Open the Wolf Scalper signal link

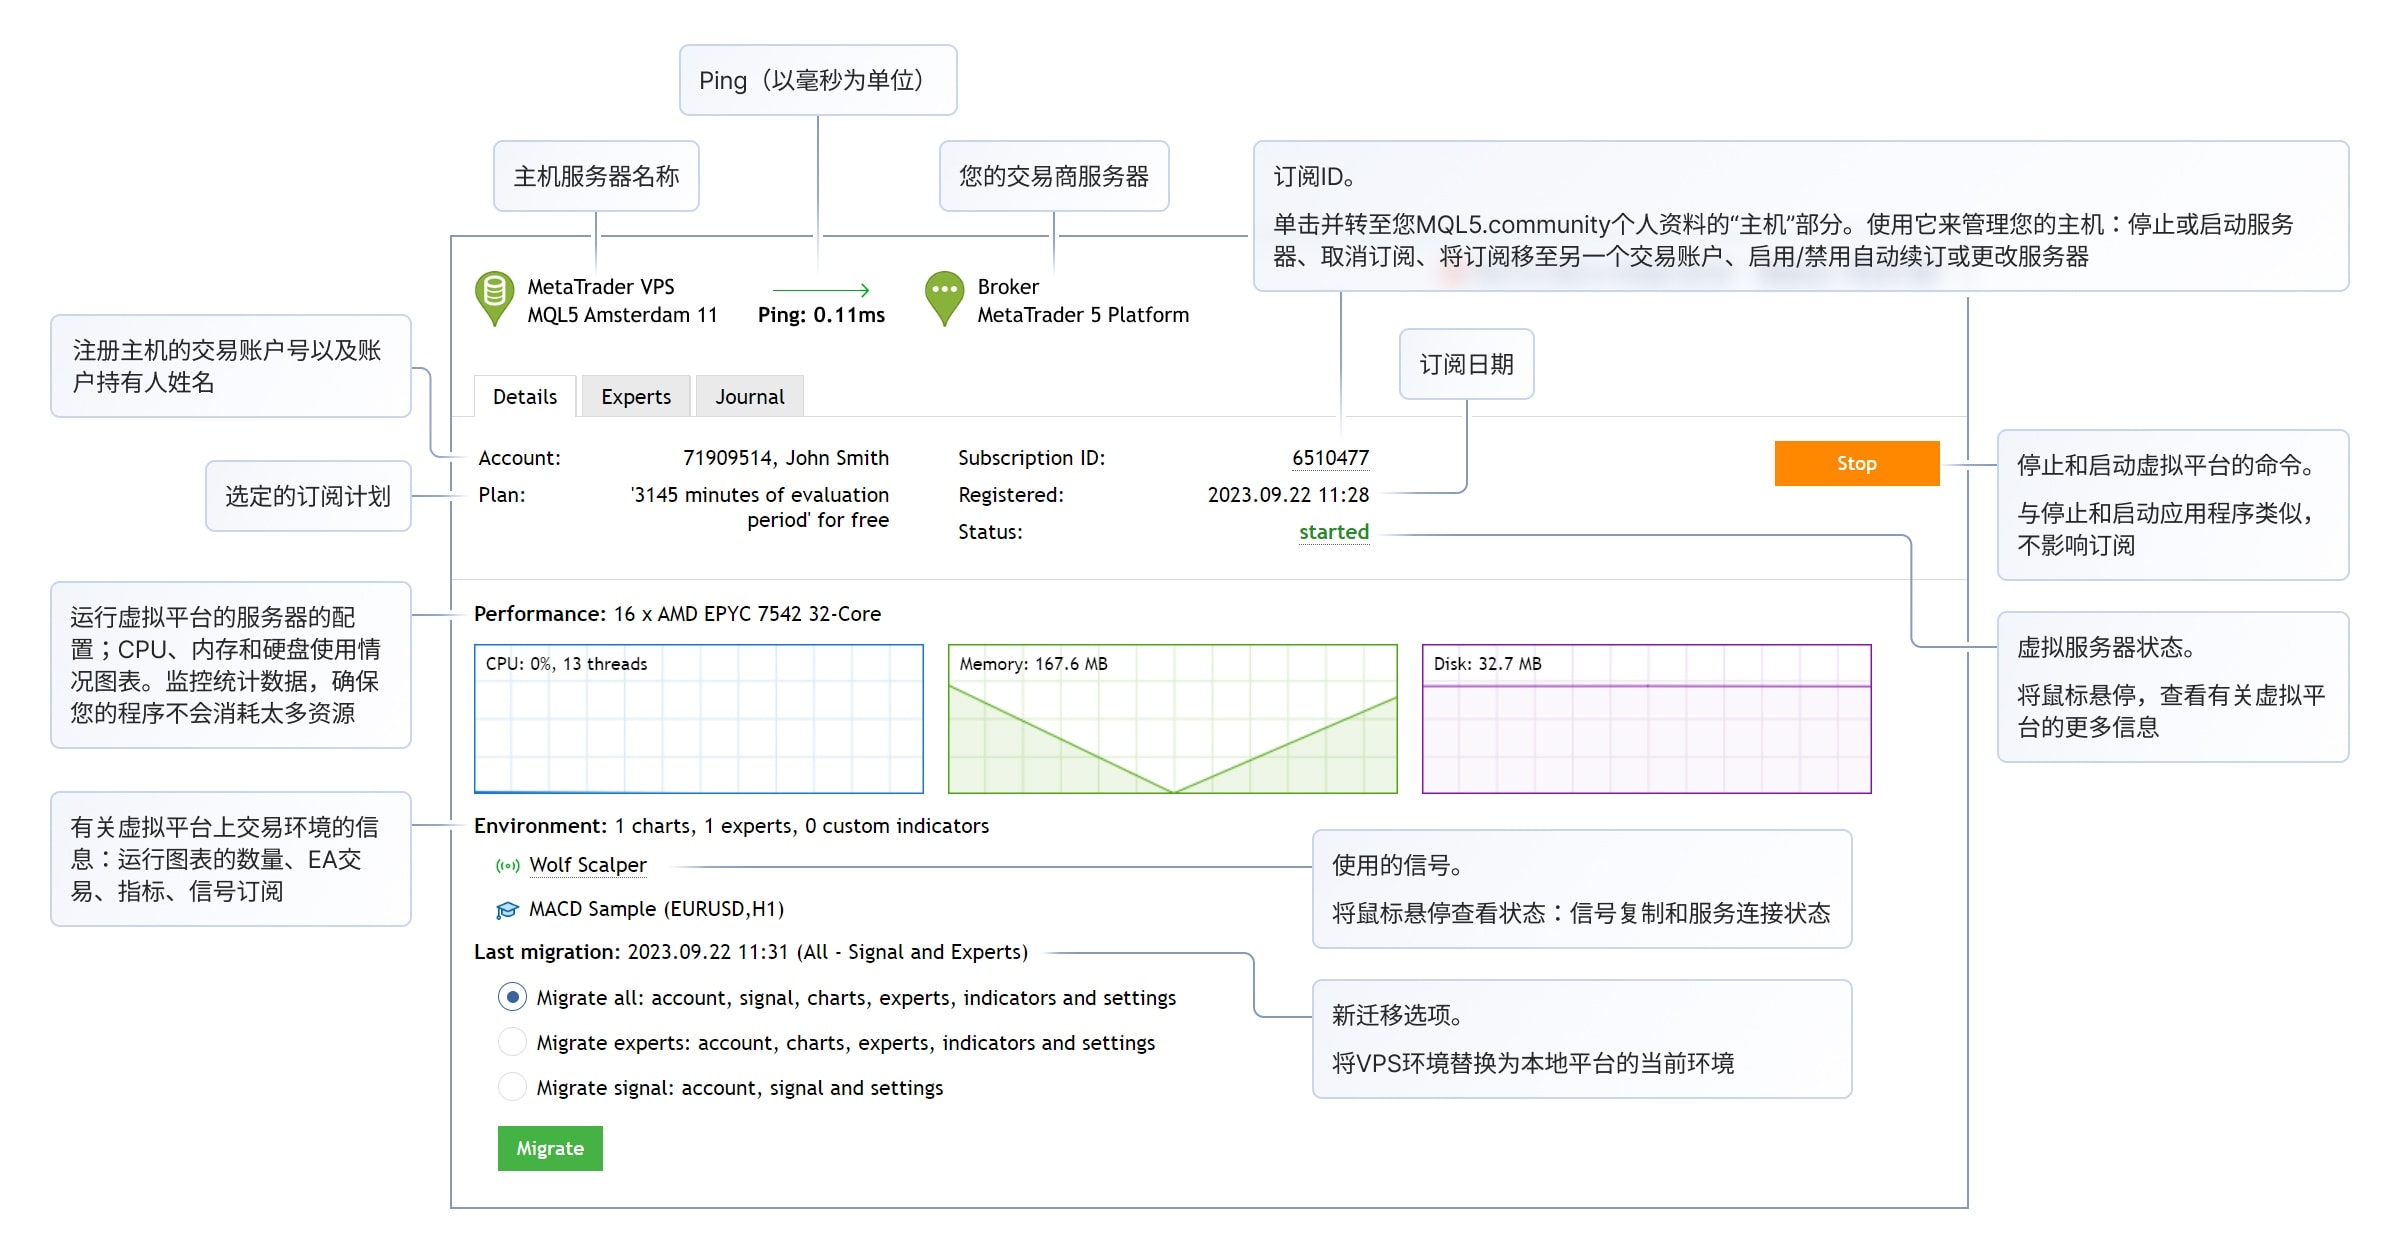(x=588, y=864)
